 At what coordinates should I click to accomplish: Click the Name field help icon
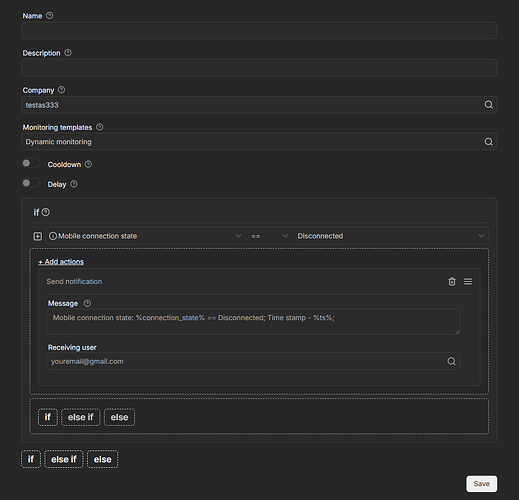click(49, 15)
